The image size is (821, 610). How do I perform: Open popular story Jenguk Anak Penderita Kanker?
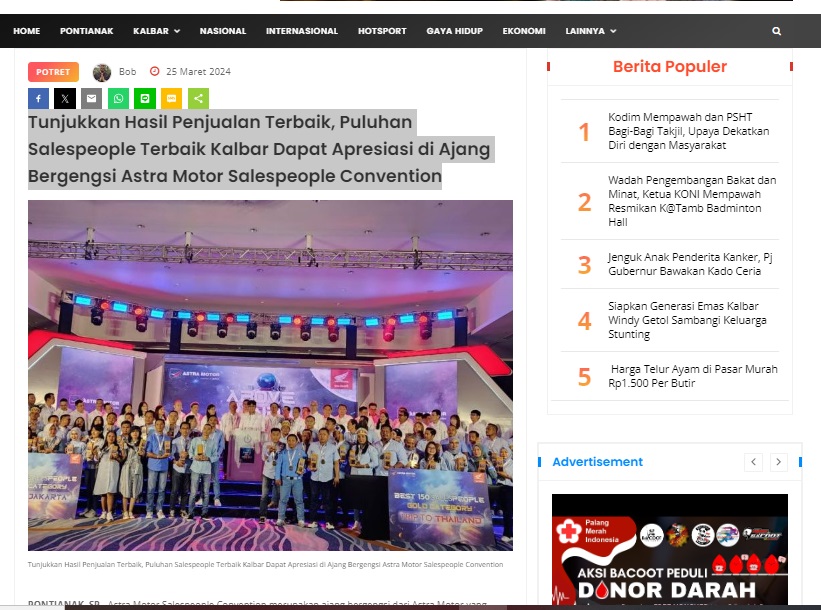690,264
